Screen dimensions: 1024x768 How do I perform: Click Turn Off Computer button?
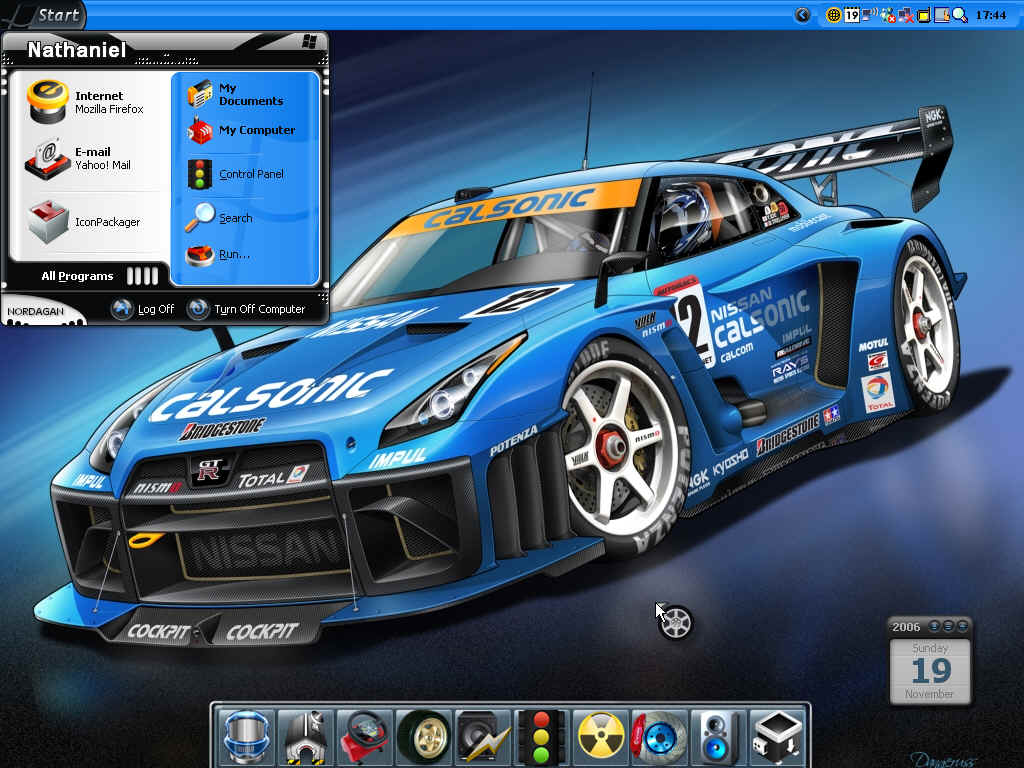pos(247,309)
